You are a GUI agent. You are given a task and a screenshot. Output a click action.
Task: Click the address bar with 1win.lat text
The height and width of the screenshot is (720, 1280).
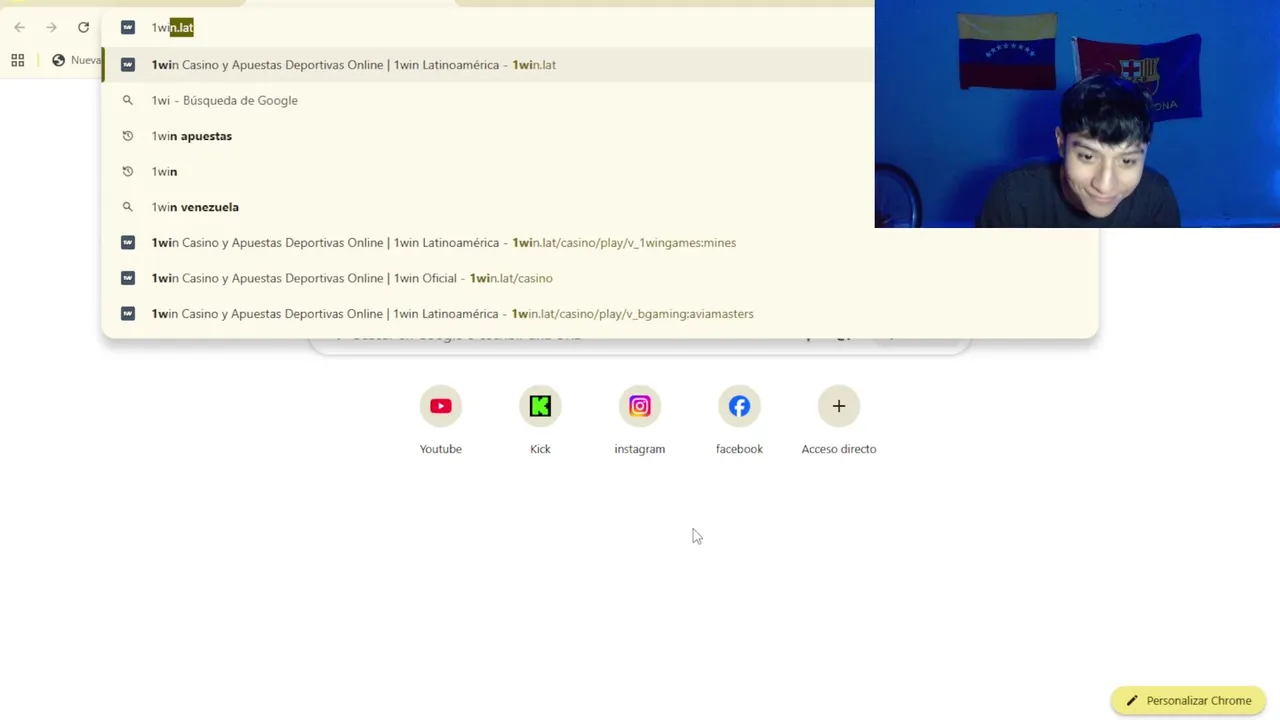pos(490,27)
